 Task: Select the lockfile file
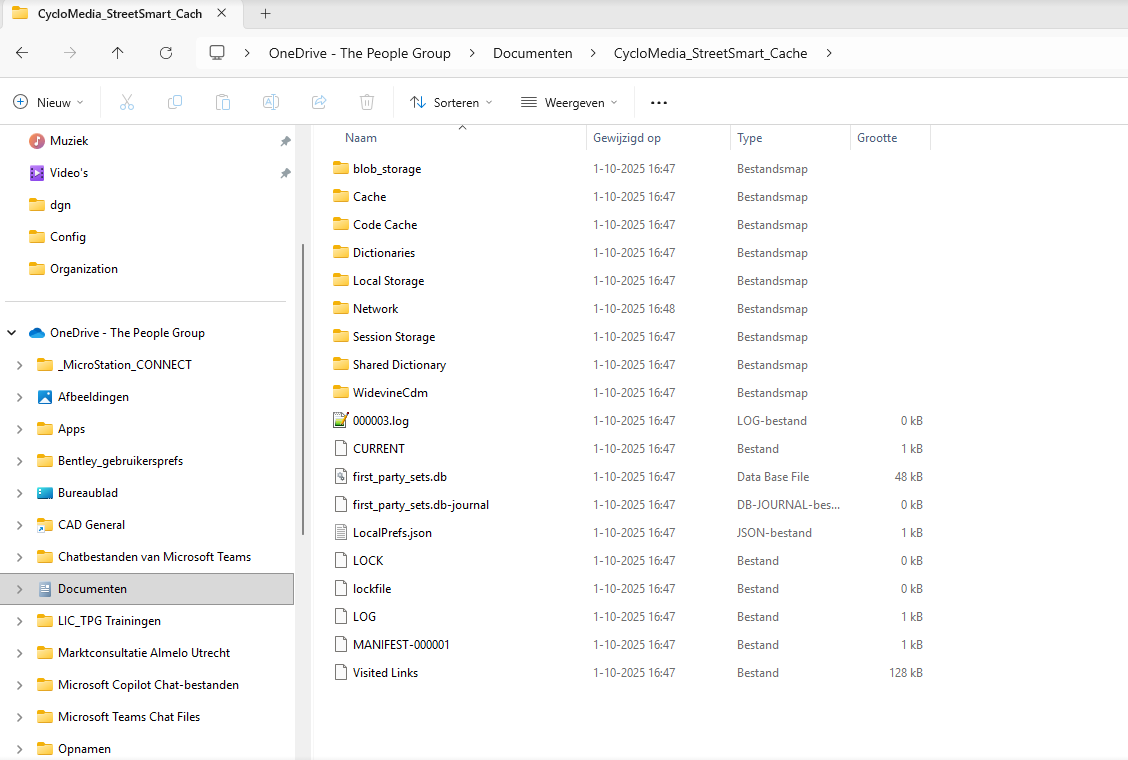(x=371, y=589)
